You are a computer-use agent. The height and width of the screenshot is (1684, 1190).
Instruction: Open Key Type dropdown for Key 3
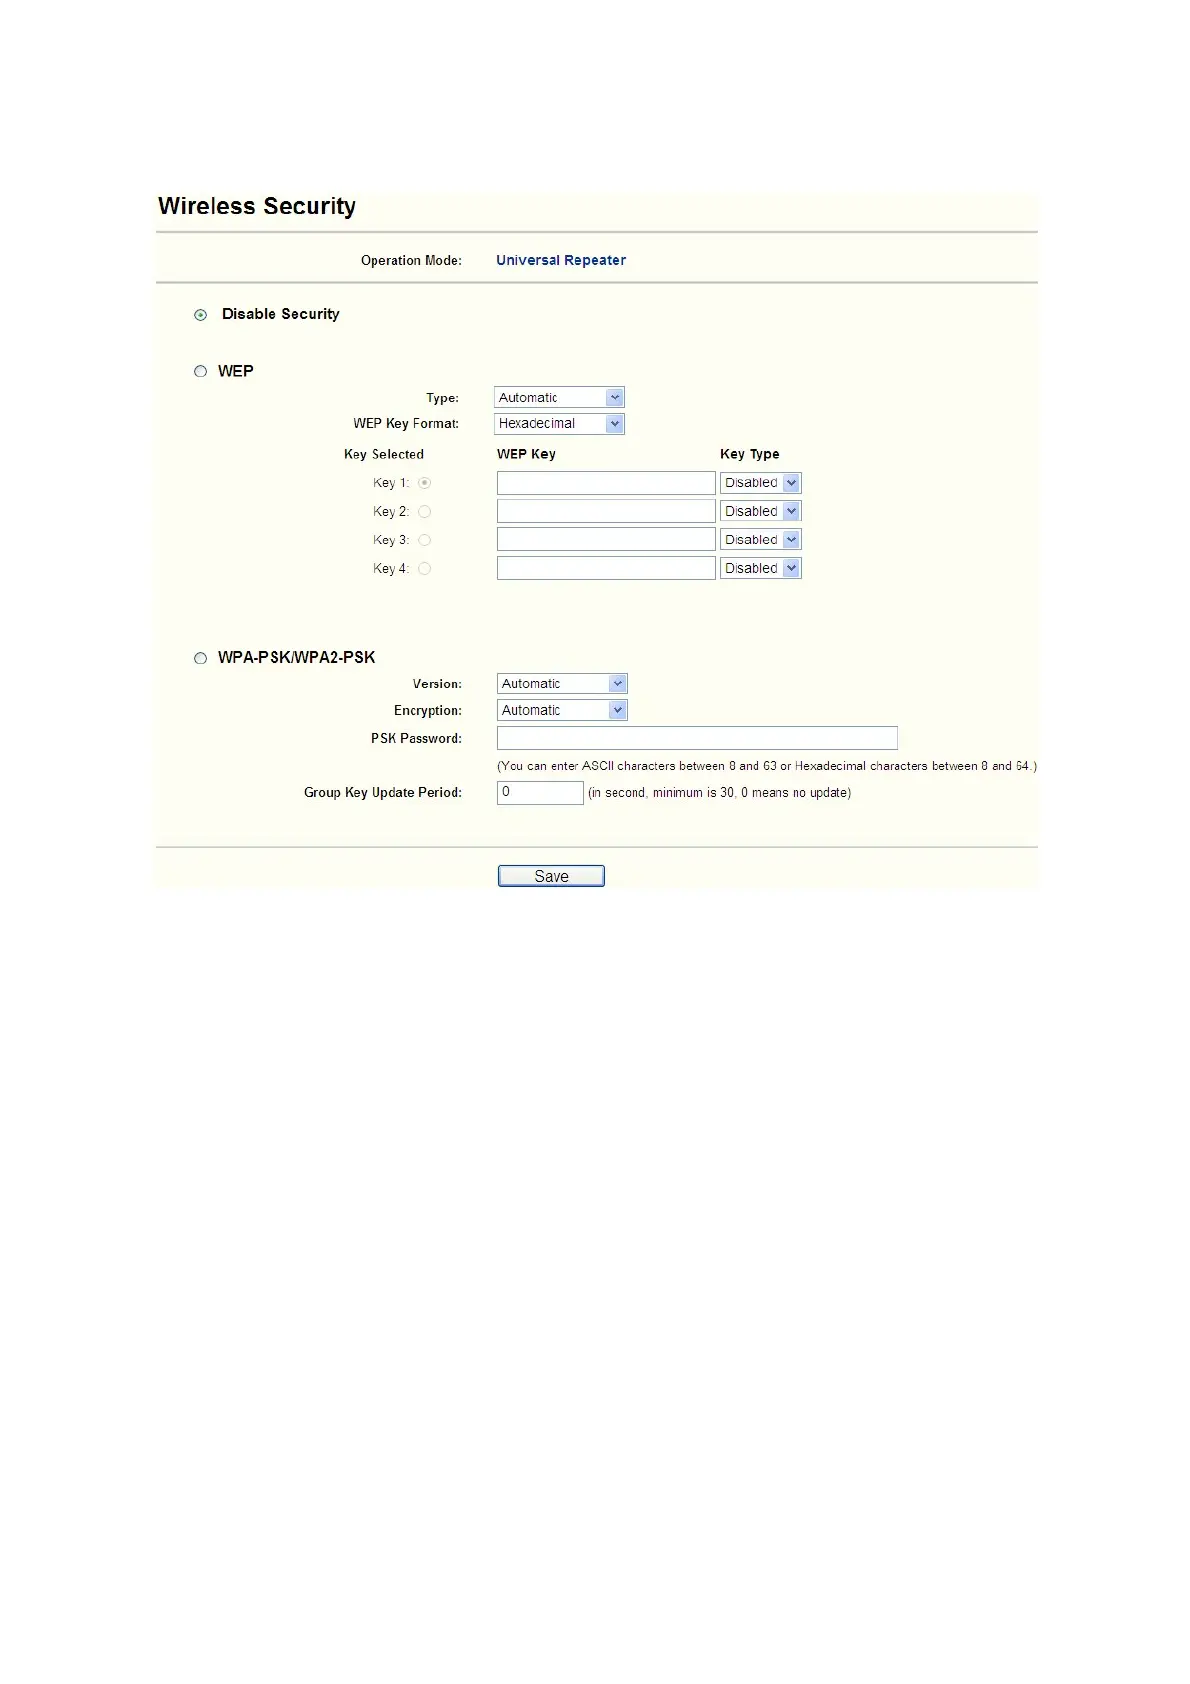coord(761,539)
